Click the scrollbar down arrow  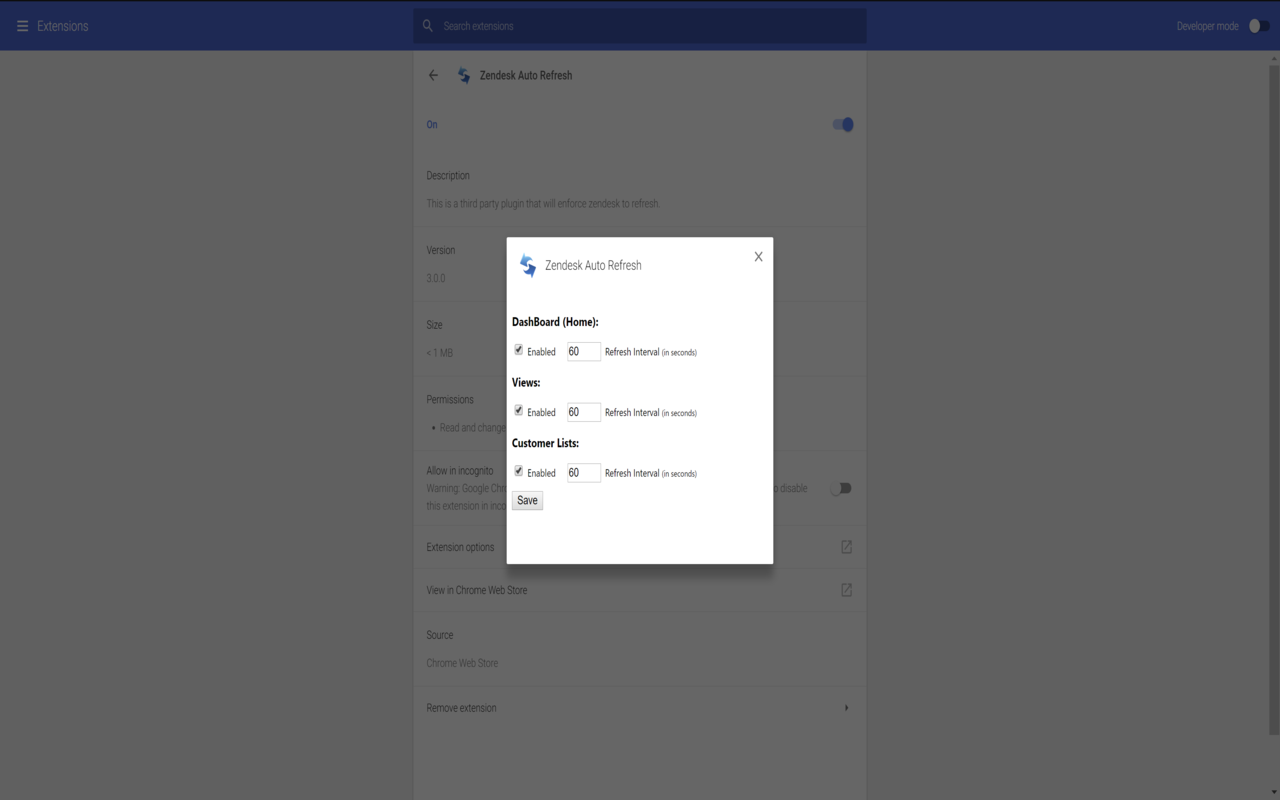pyautogui.click(x=1273, y=793)
